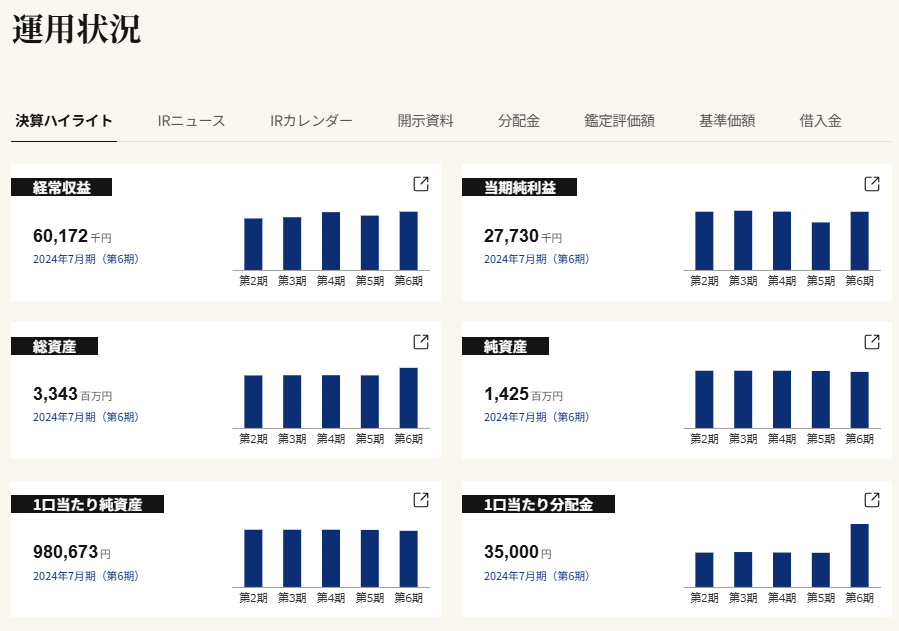Open the 借入金 tab
This screenshot has height=631, width=899.
coord(820,121)
